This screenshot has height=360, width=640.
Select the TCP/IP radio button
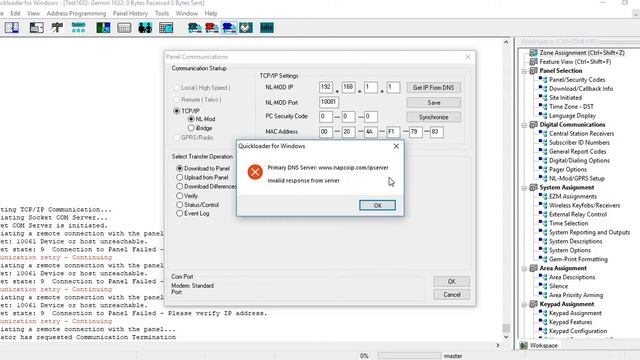click(177, 111)
